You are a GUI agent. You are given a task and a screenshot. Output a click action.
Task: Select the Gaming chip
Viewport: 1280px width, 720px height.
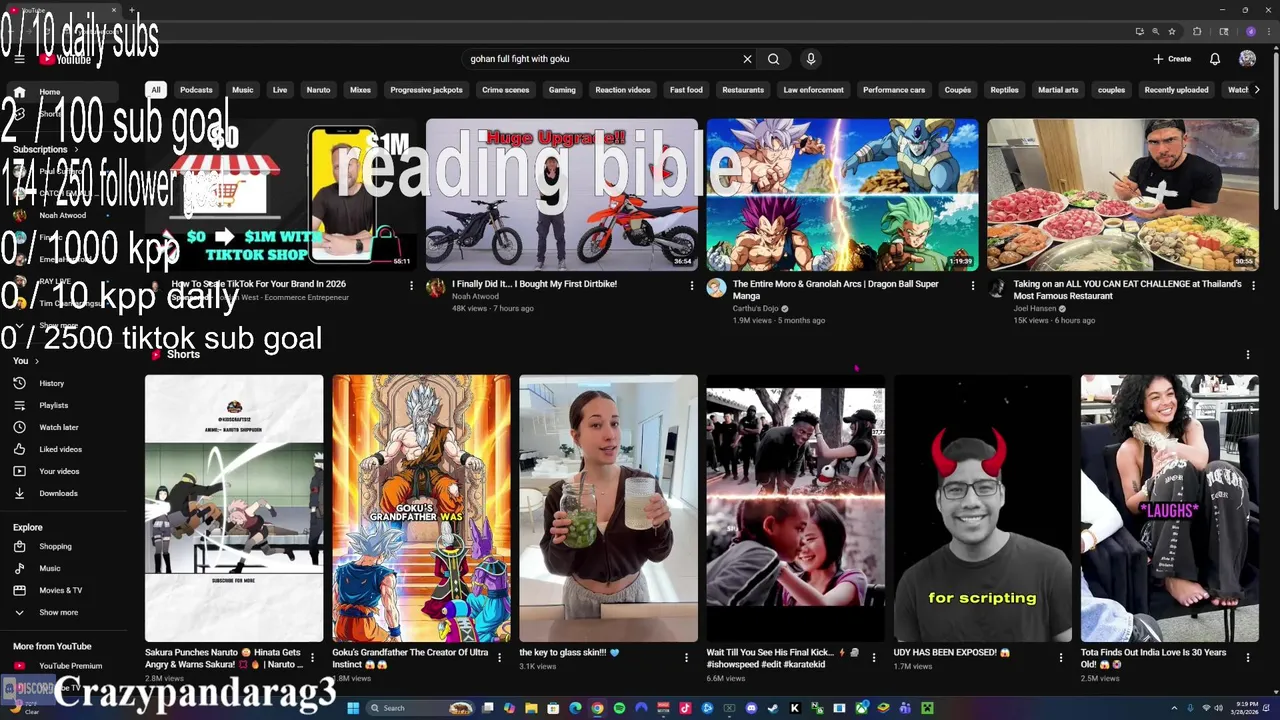(x=562, y=90)
